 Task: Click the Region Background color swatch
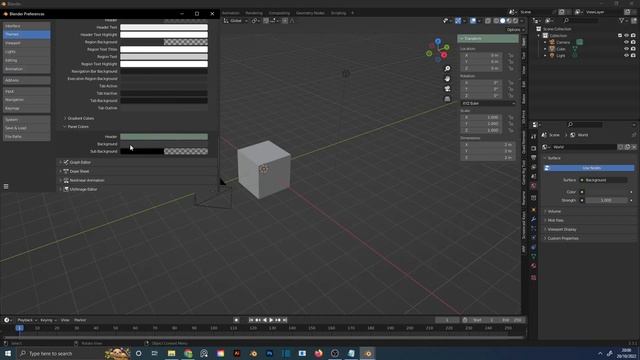164,42
